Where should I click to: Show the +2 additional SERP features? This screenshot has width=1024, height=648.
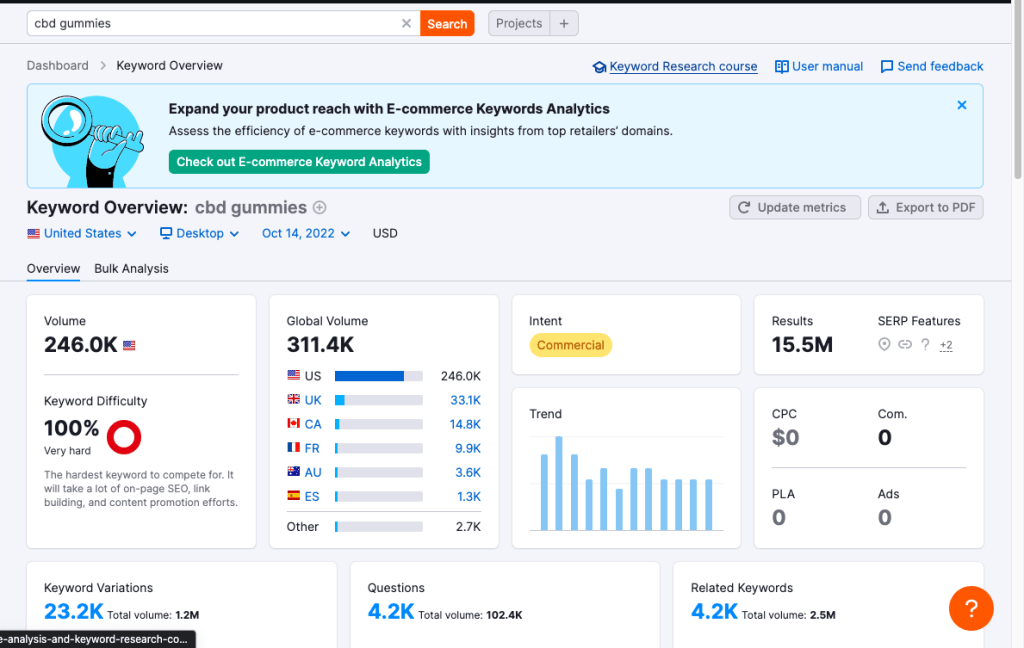pos(946,346)
